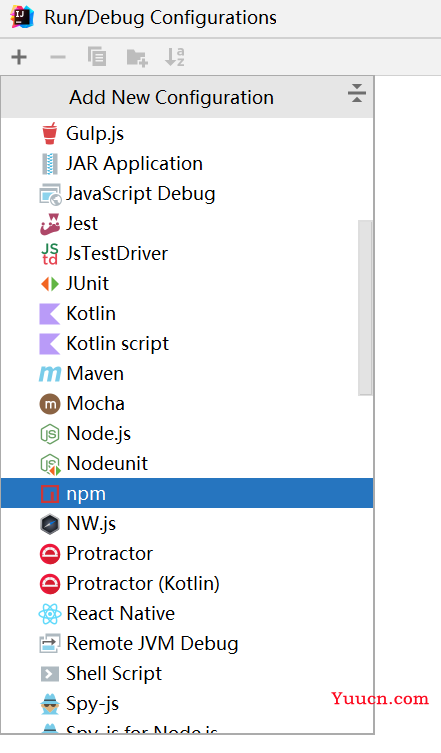Viewport: 441px width, 753px height.
Task: Select the React Native atom icon
Action: tap(50, 614)
